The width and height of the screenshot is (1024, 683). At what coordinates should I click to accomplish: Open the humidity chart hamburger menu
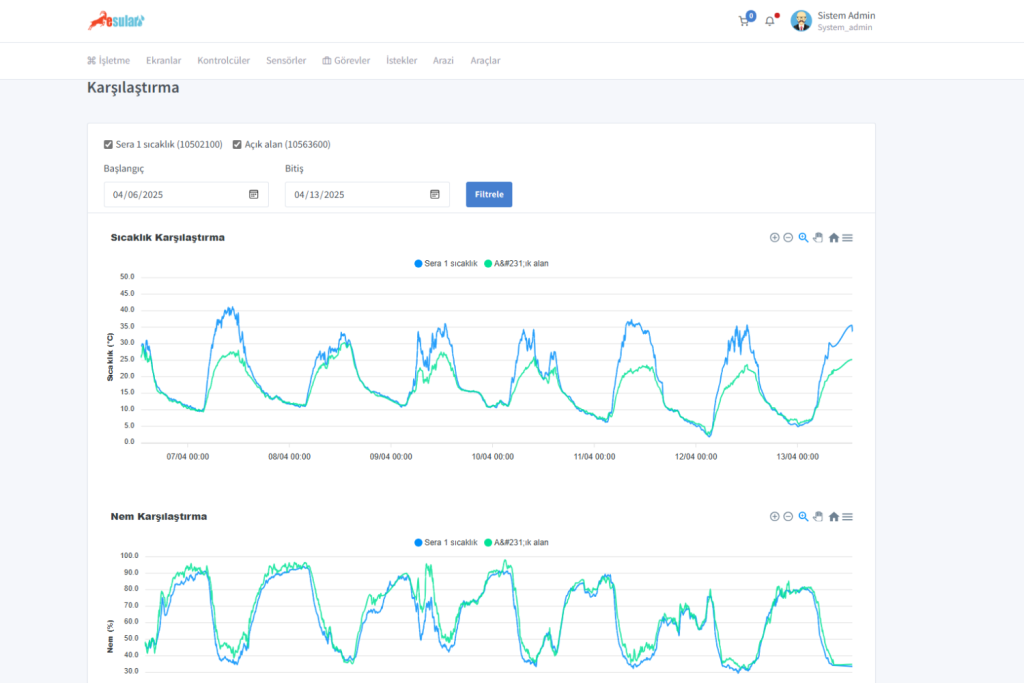click(847, 517)
